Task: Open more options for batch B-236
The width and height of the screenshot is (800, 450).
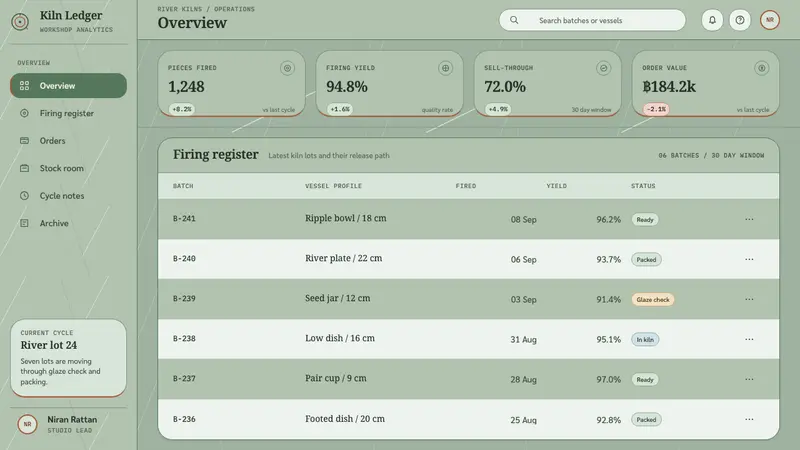Action: (749, 419)
